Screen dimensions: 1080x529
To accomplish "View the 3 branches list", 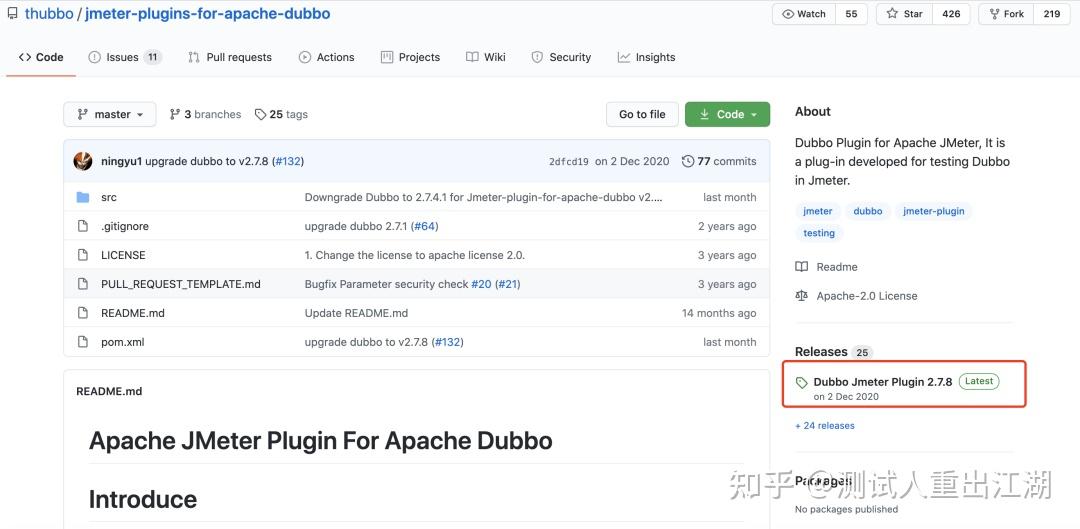I will coord(205,114).
